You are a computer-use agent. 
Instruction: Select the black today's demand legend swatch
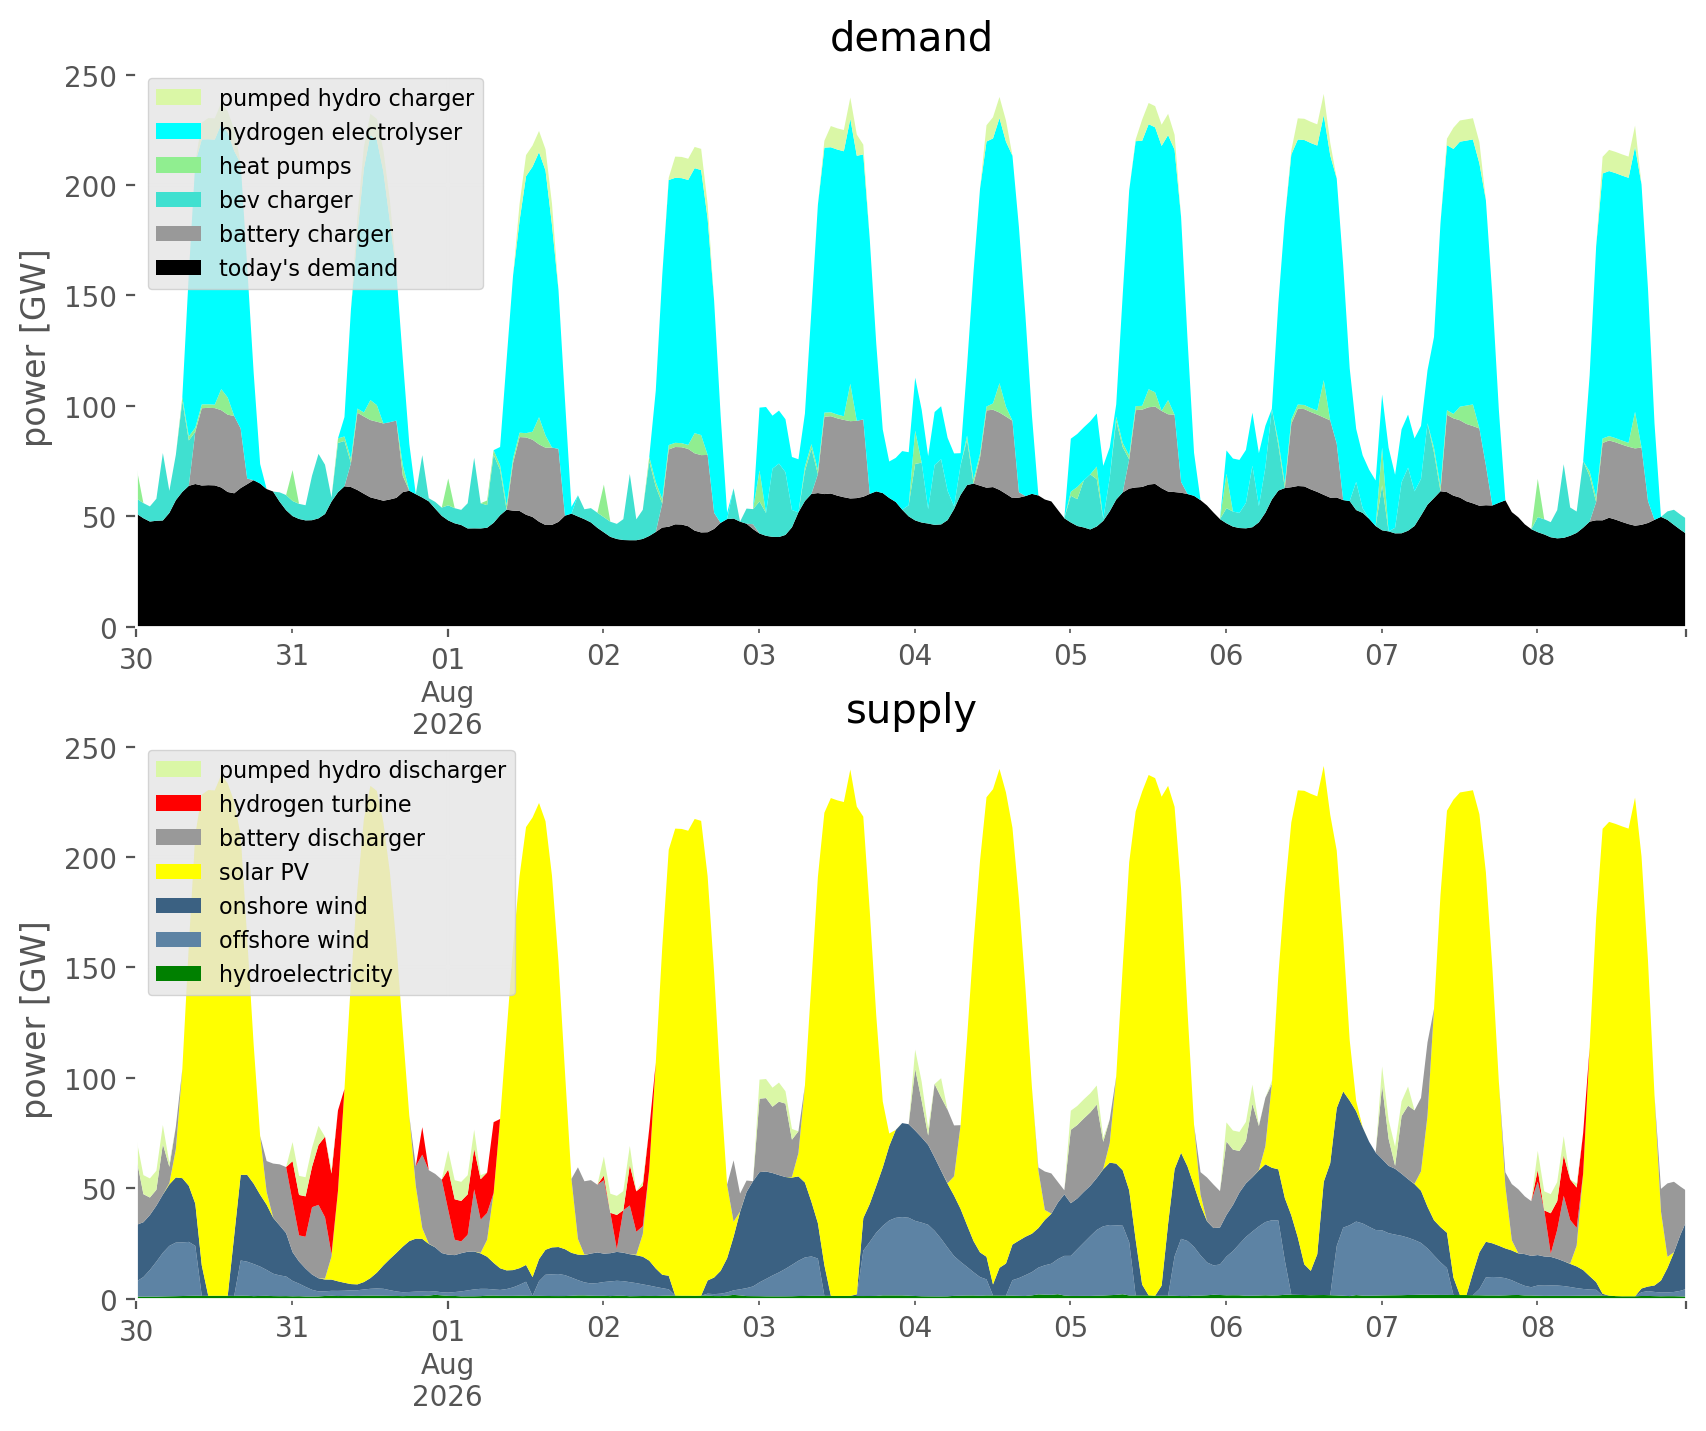point(180,268)
